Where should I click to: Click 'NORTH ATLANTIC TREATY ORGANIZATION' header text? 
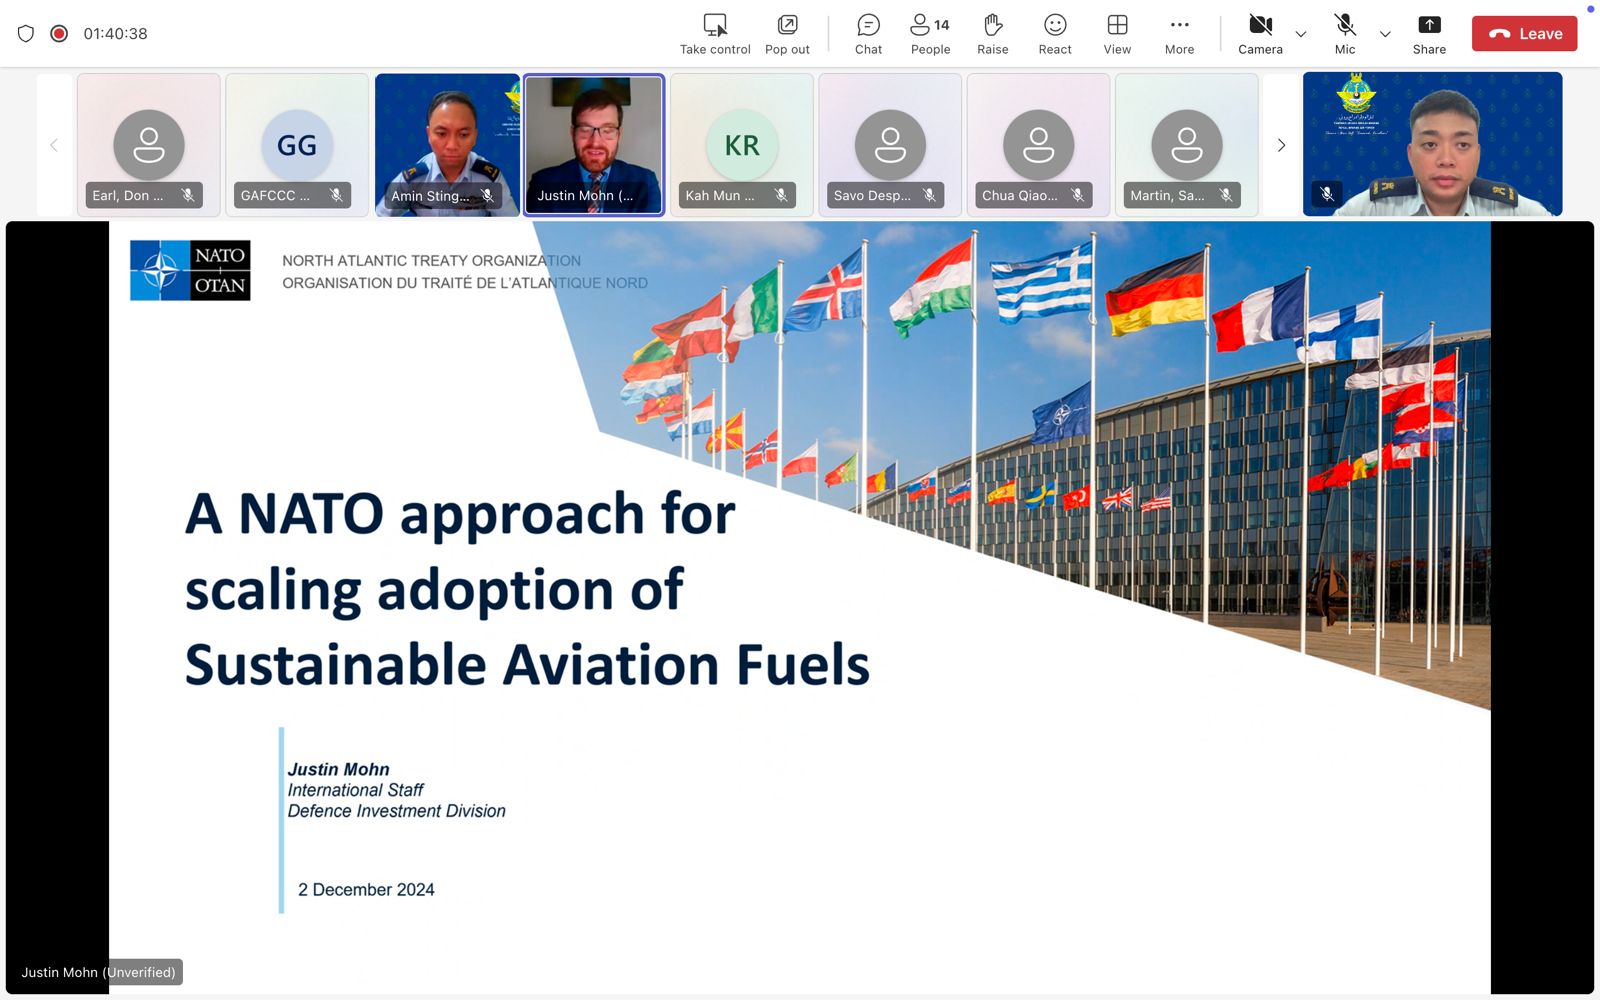[x=431, y=261]
